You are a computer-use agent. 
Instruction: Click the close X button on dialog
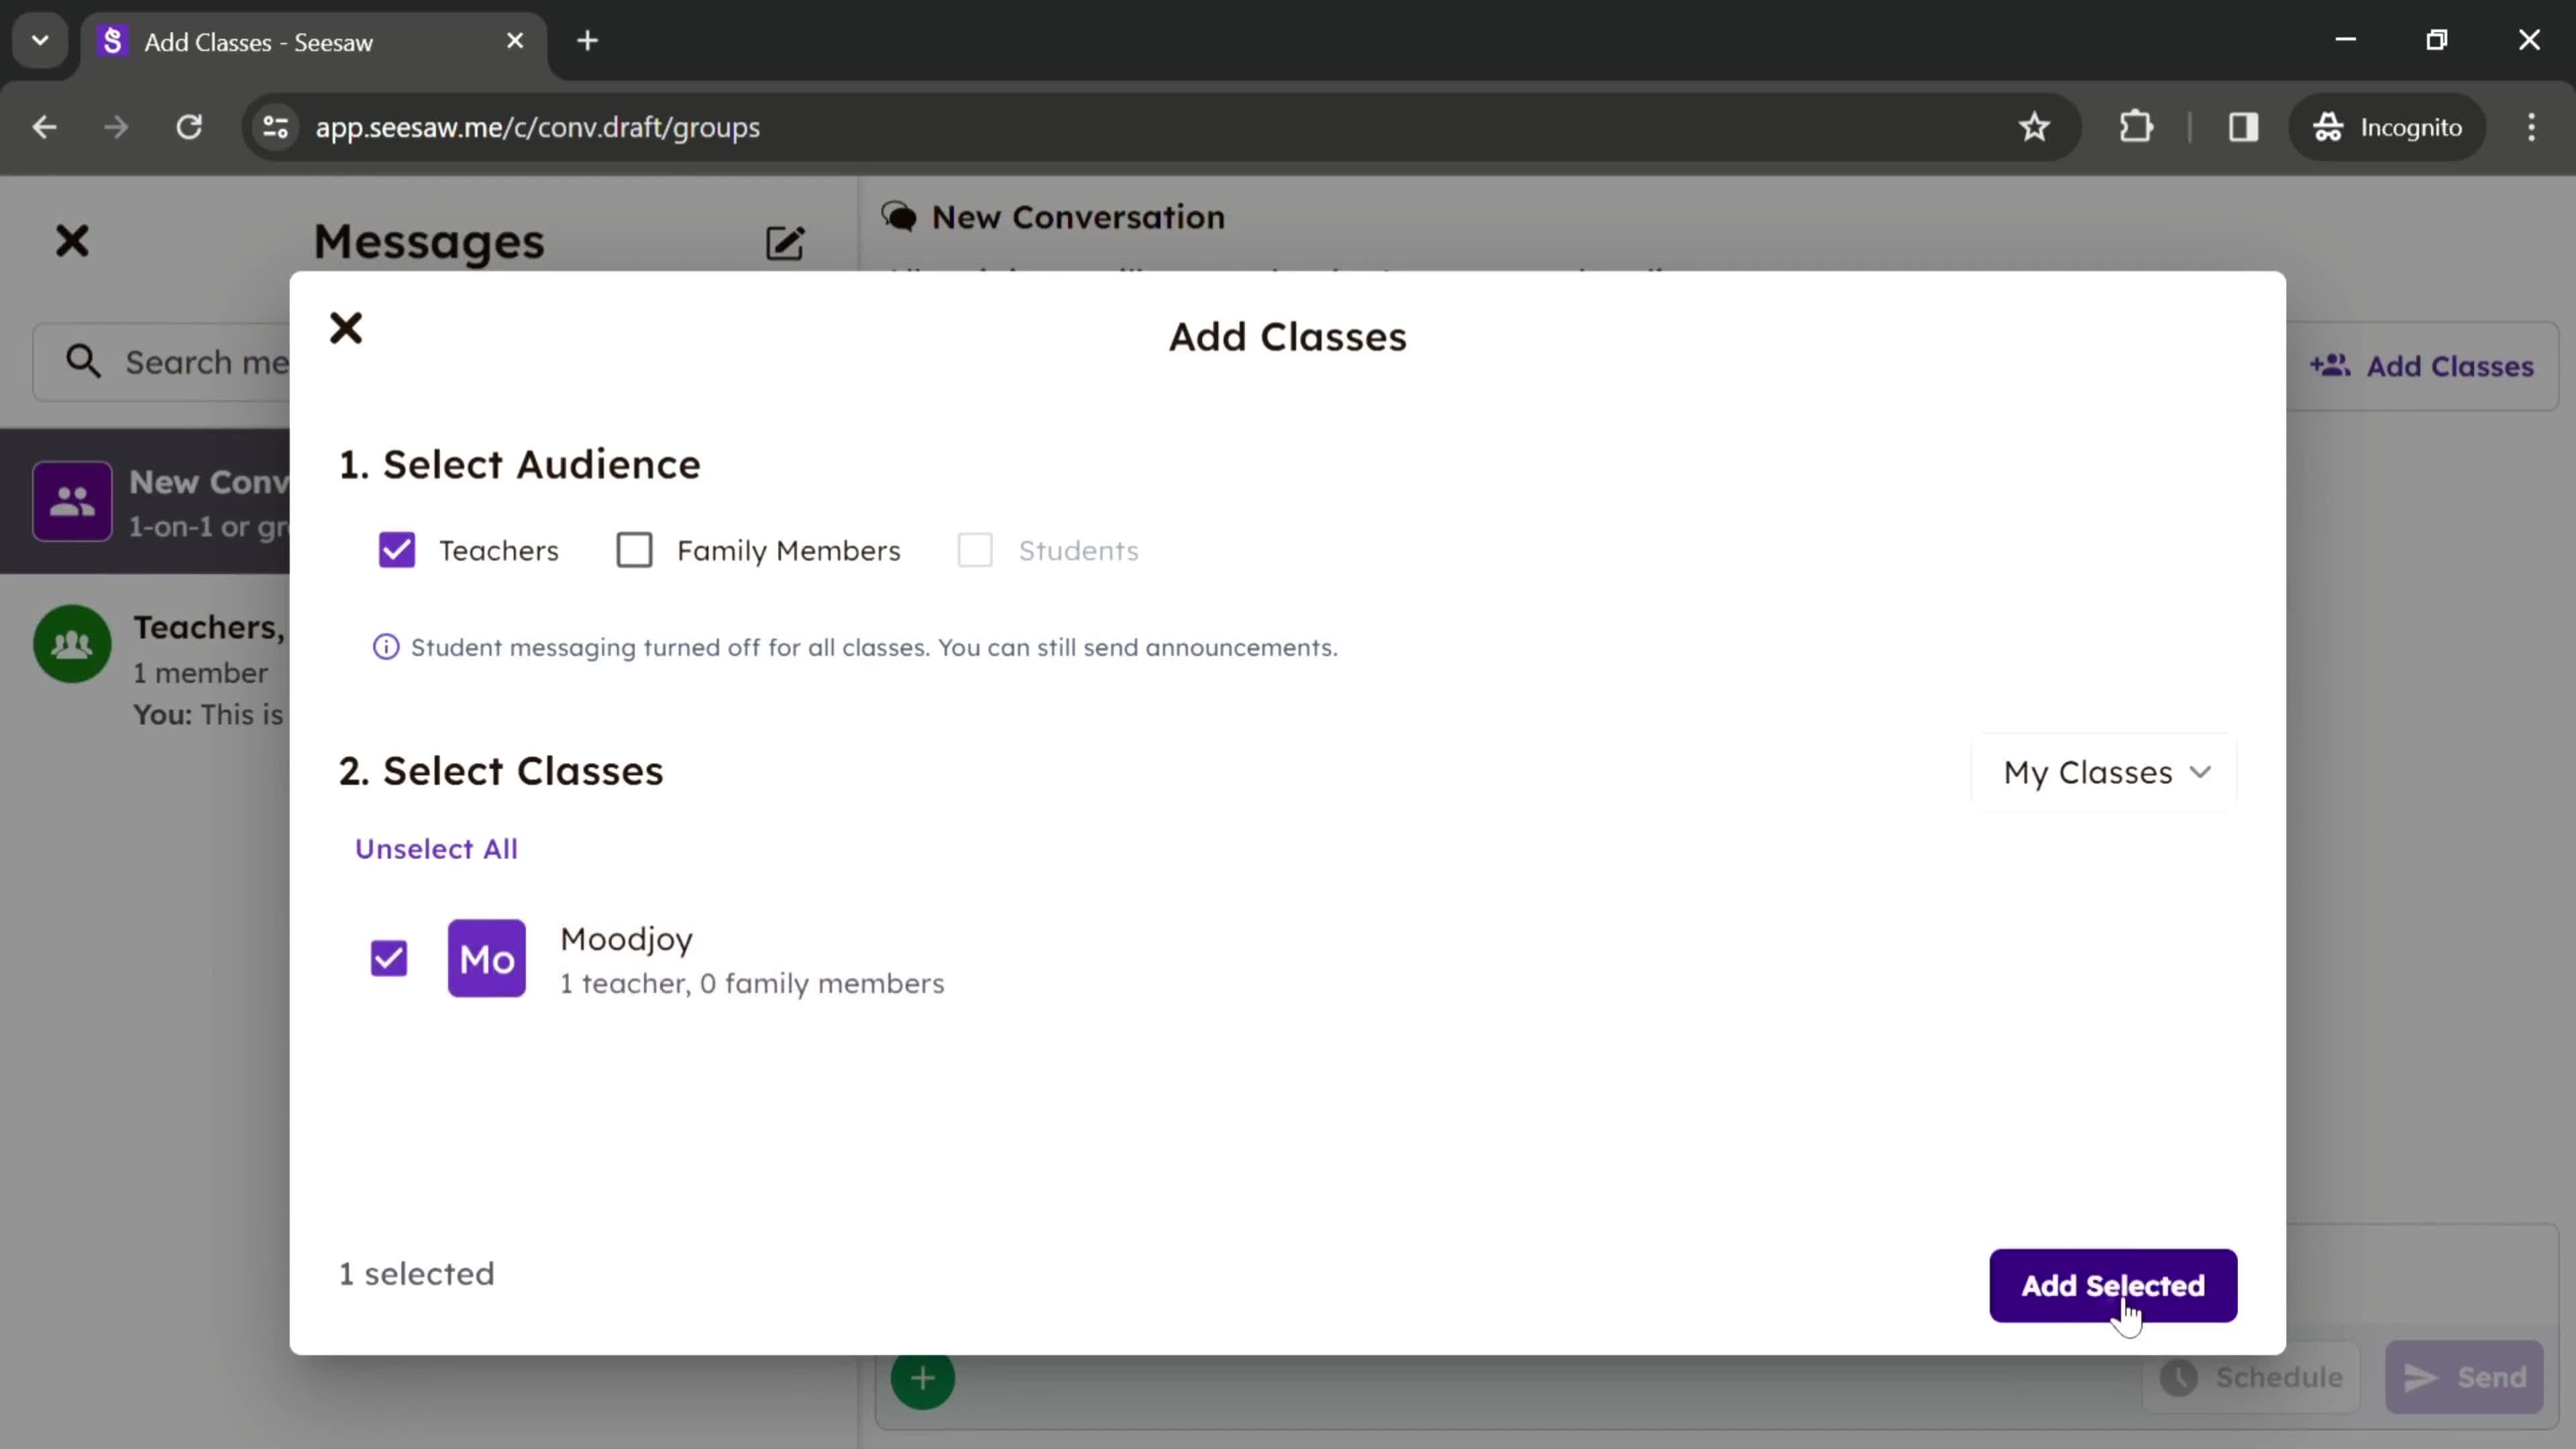[x=347, y=327]
